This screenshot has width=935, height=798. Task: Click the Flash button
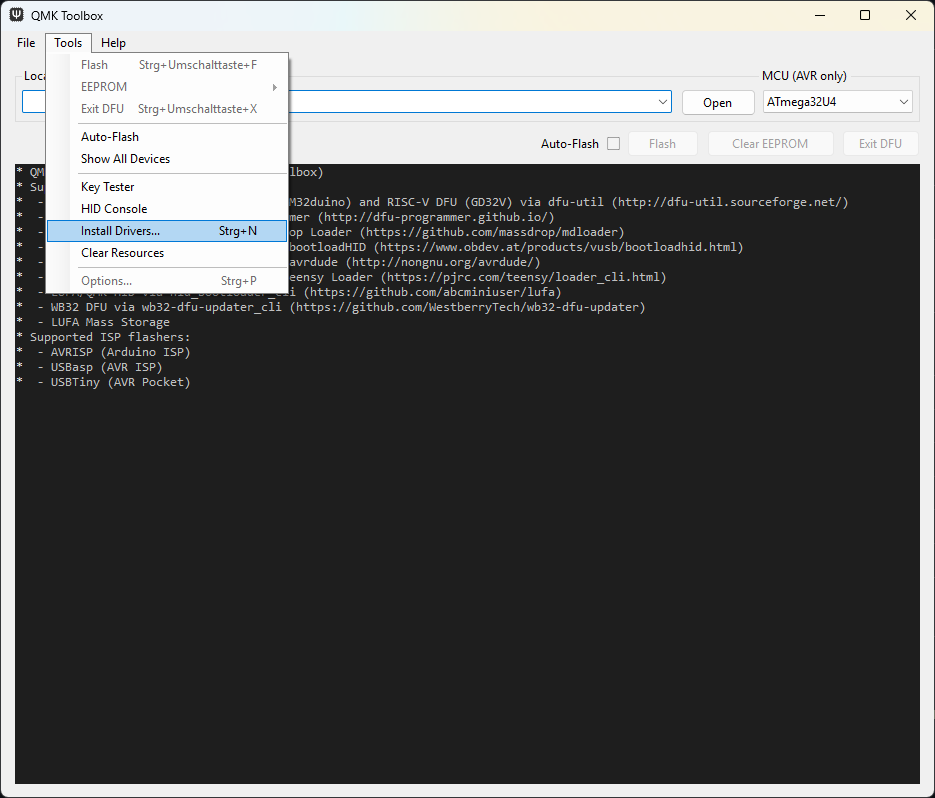tap(662, 144)
